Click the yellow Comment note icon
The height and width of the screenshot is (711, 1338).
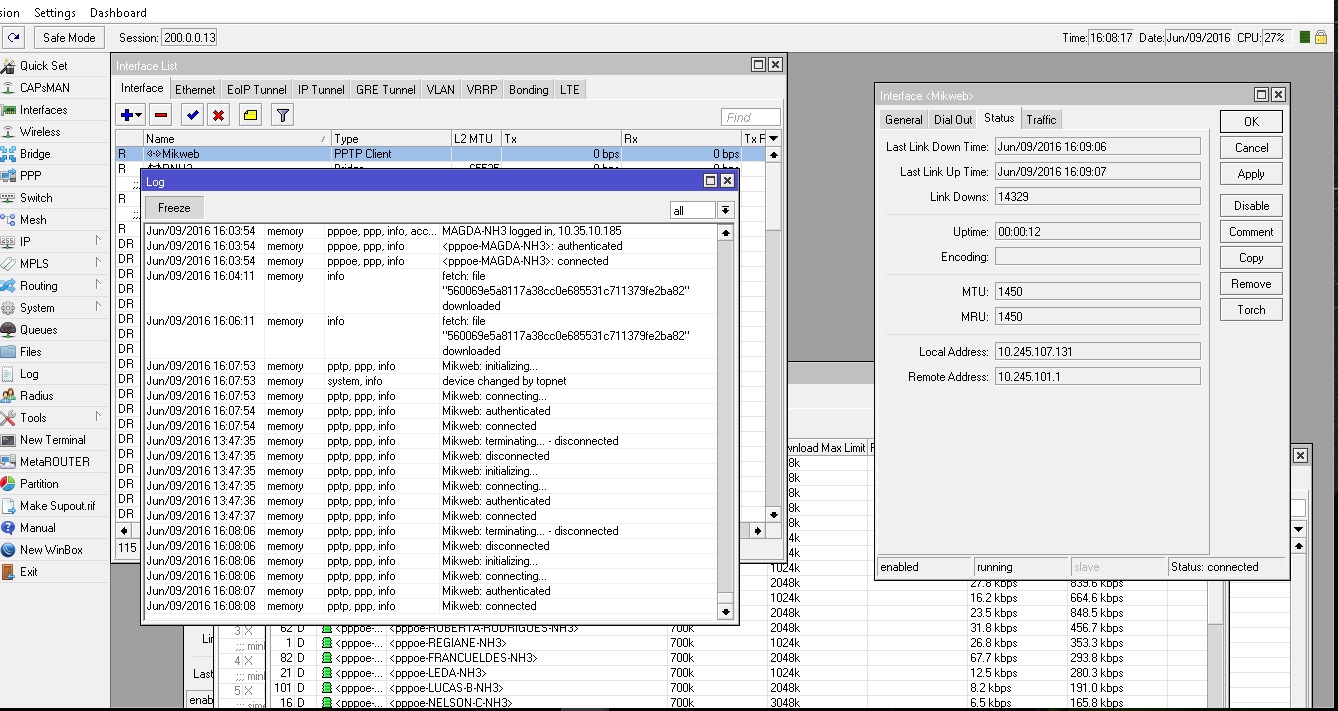[x=250, y=115]
